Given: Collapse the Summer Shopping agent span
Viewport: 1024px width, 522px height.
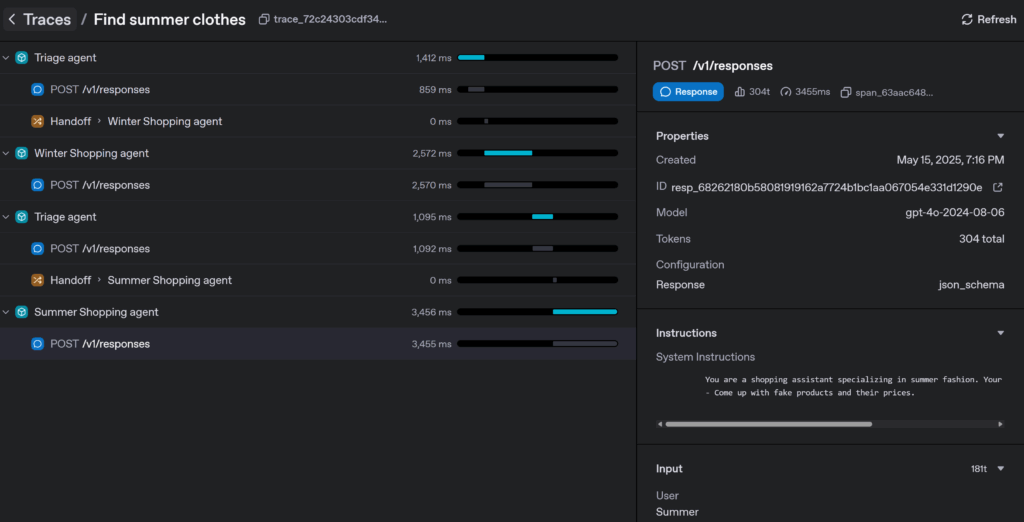Looking at the screenshot, I should pos(6,312).
